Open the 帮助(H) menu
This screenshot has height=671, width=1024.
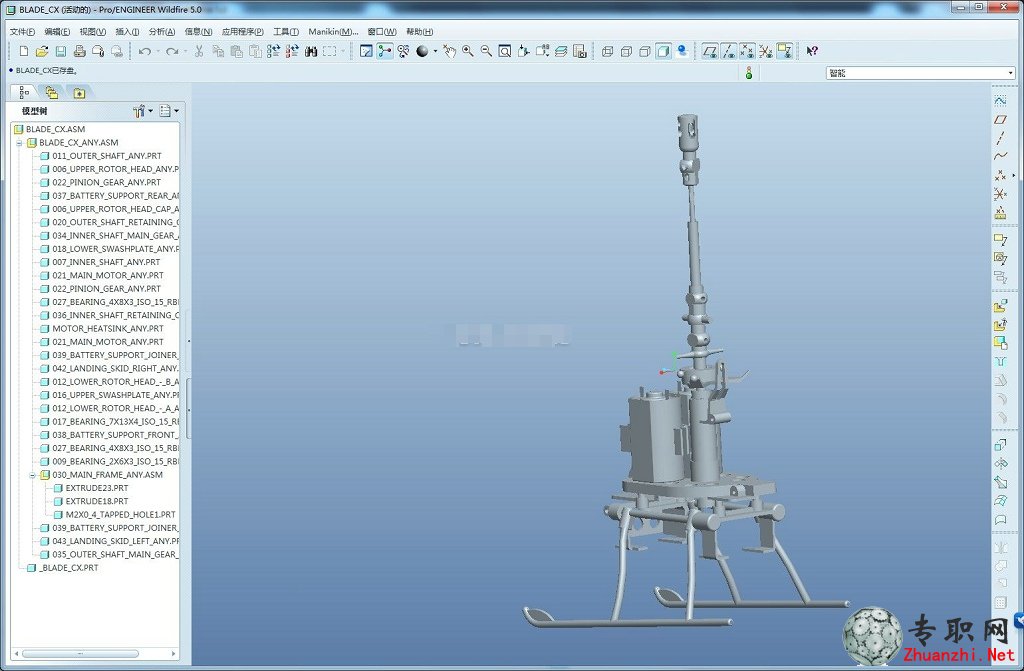[x=419, y=31]
